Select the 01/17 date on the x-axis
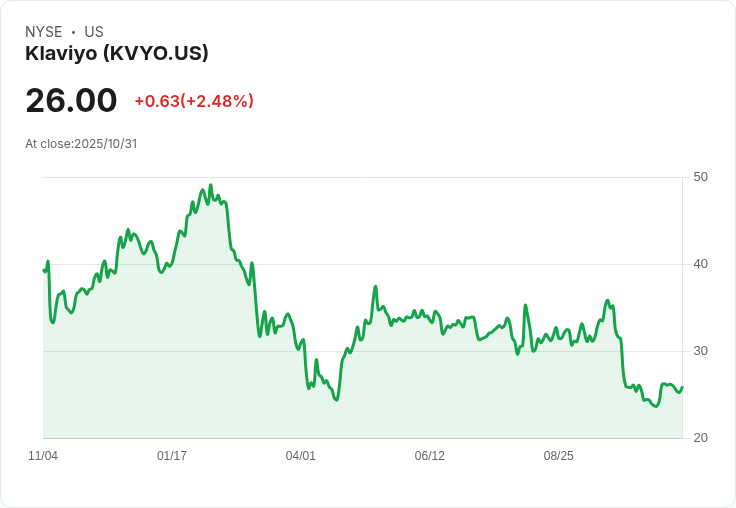Viewport: 736px width, 508px height. click(172, 456)
